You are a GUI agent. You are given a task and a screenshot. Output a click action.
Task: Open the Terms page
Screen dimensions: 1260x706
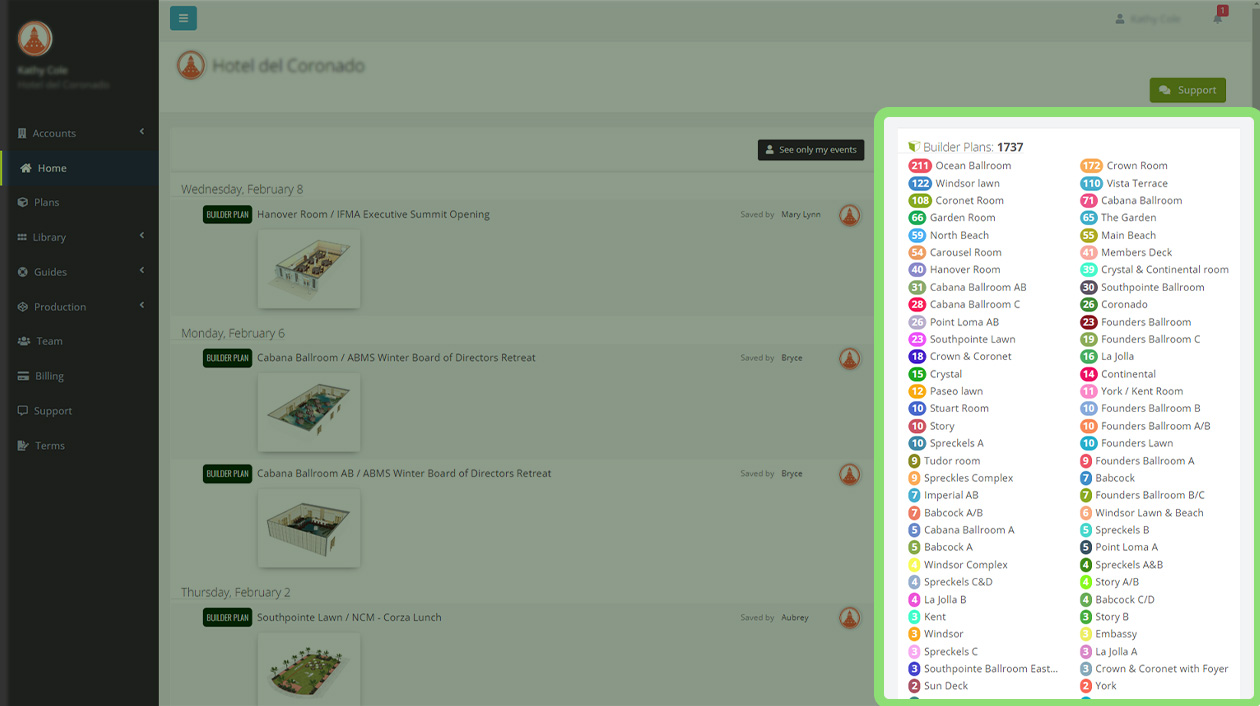coord(79,446)
